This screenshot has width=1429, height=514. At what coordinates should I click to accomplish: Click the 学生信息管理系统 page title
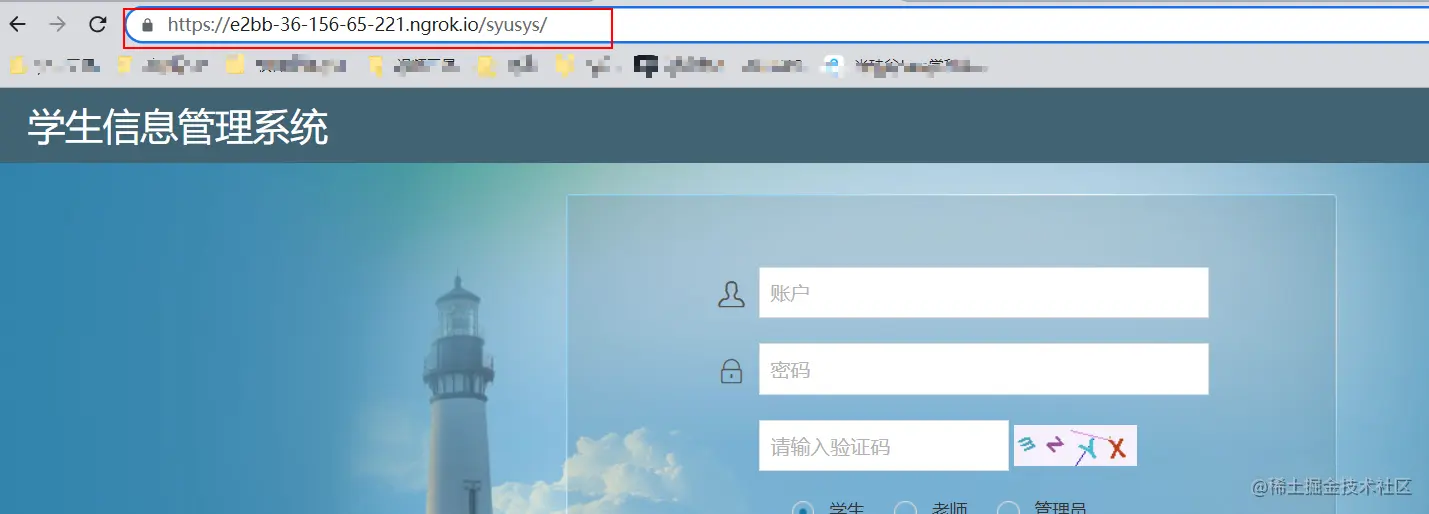178,128
